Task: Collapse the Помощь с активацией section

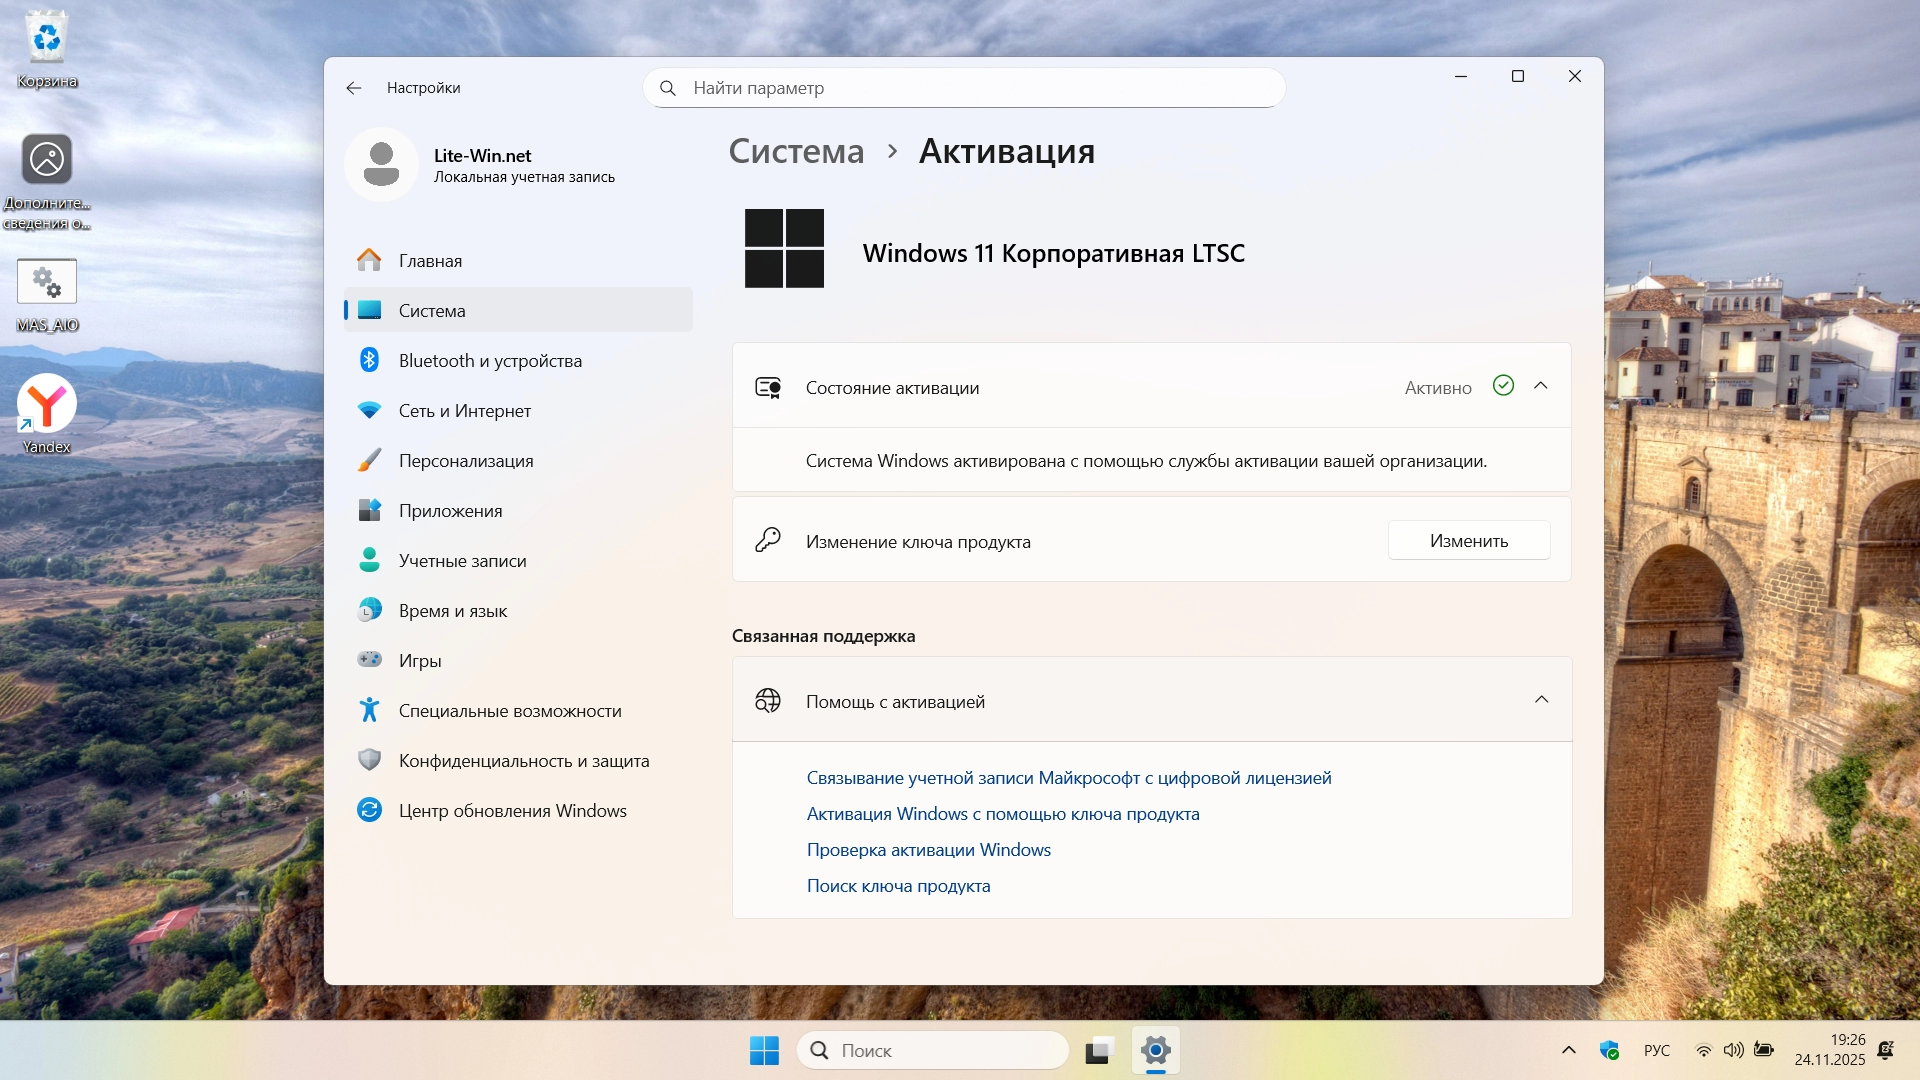Action: (x=1540, y=700)
